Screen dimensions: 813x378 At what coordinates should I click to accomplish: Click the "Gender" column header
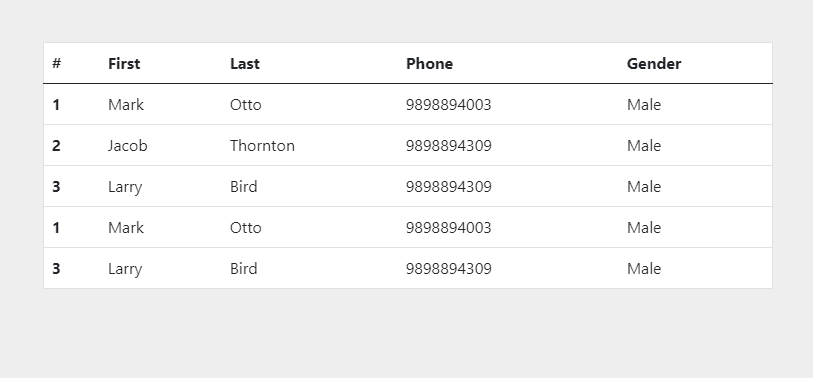pyautogui.click(x=654, y=63)
